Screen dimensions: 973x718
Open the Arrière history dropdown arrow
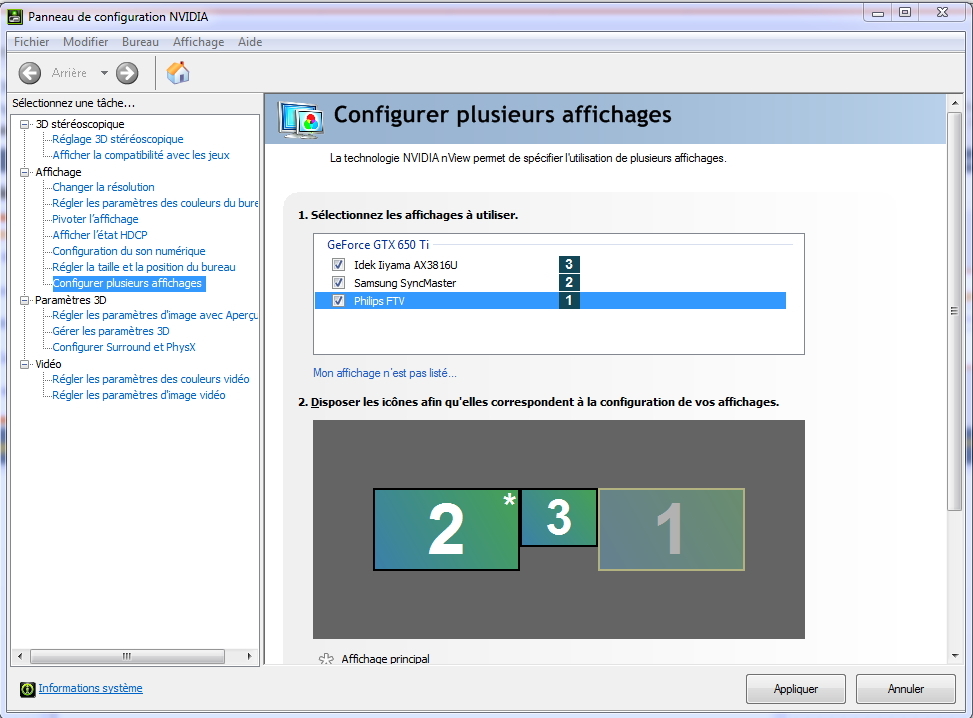[x=104, y=73]
